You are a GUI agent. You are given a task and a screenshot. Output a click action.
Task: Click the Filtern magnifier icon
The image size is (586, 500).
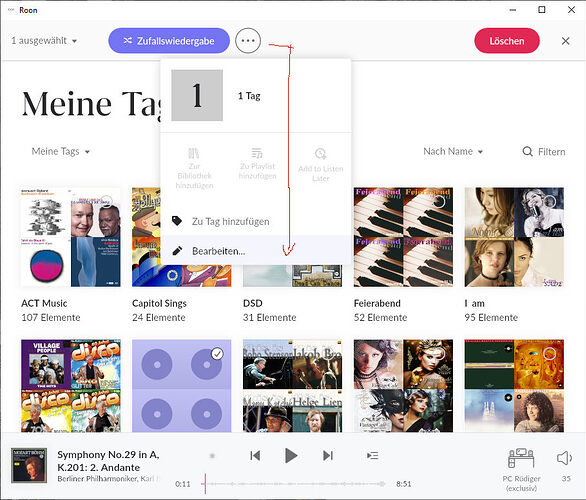coord(527,152)
